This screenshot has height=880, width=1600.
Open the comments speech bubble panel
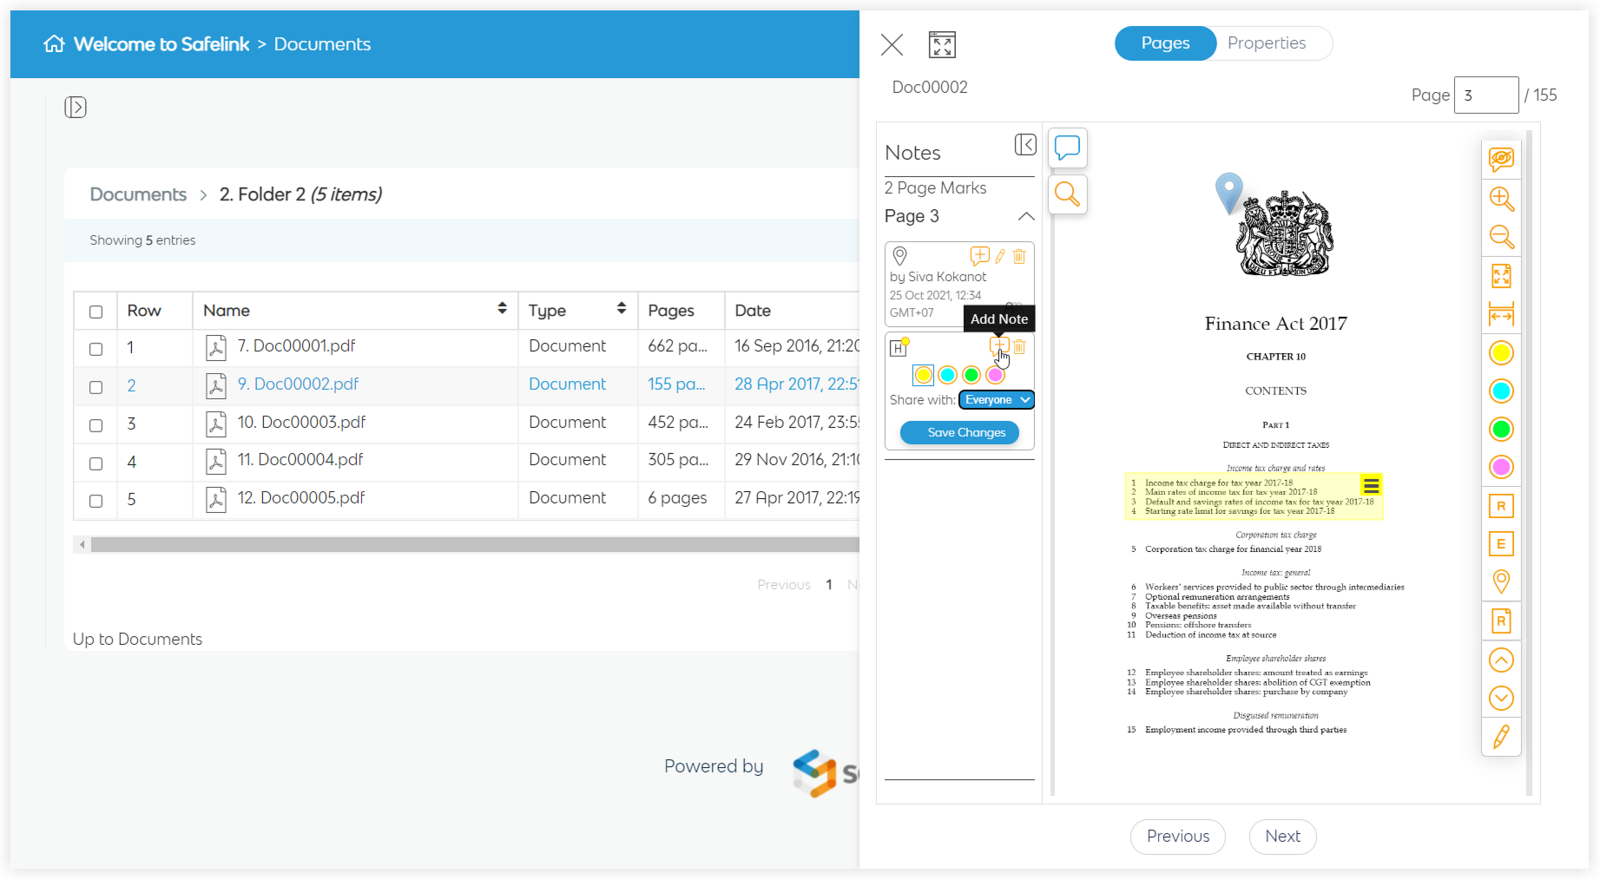1067,148
